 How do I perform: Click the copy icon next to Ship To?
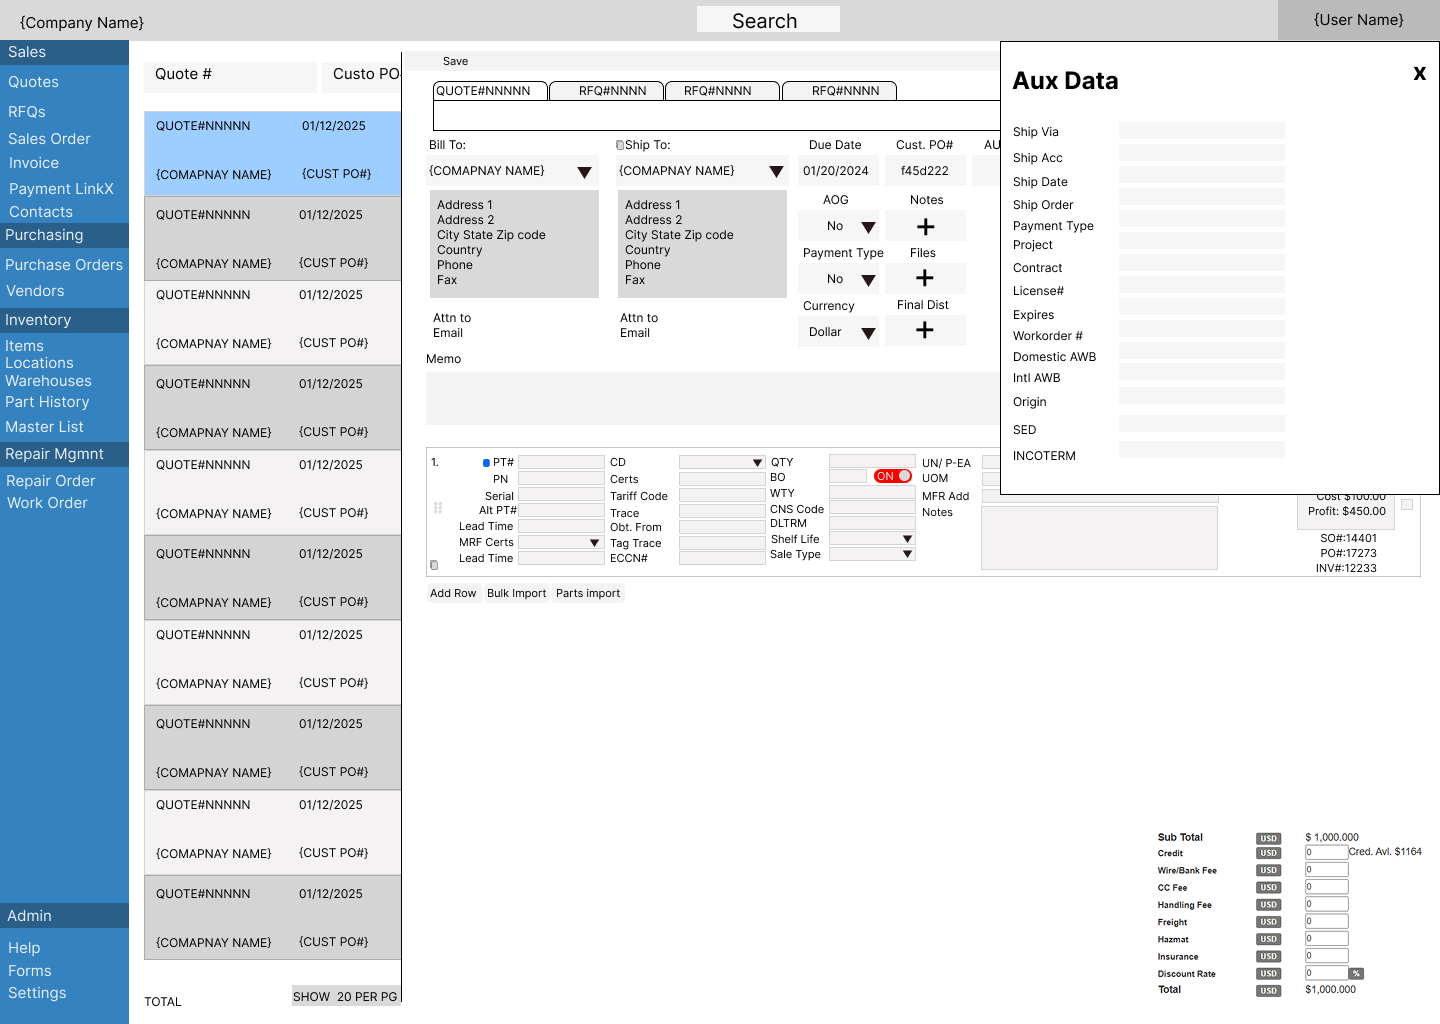coord(620,145)
